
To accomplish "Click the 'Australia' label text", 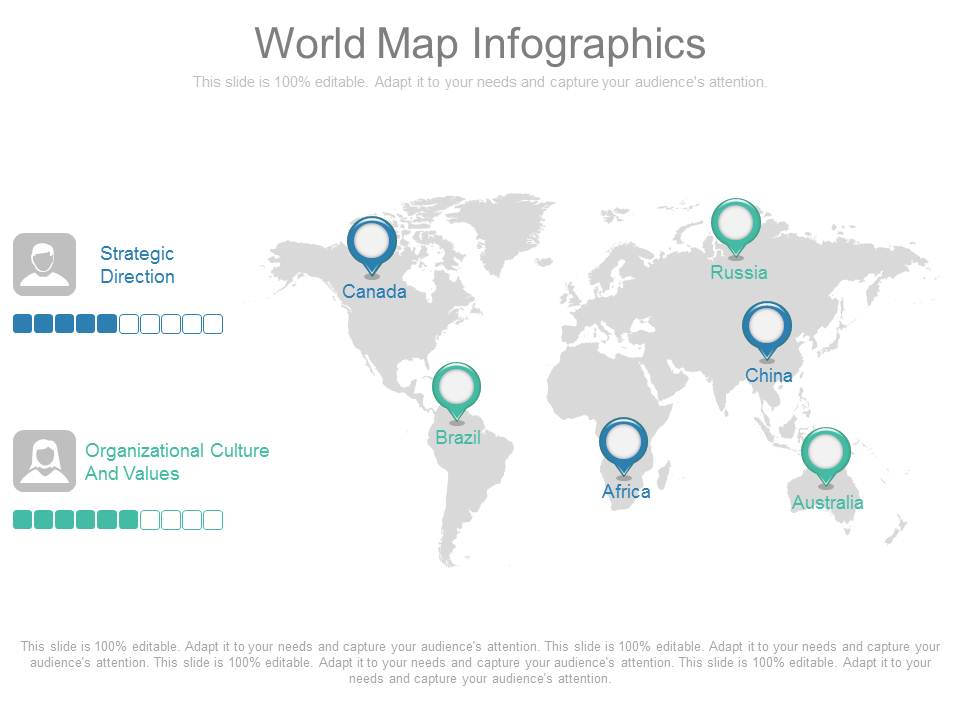I will click(x=828, y=503).
